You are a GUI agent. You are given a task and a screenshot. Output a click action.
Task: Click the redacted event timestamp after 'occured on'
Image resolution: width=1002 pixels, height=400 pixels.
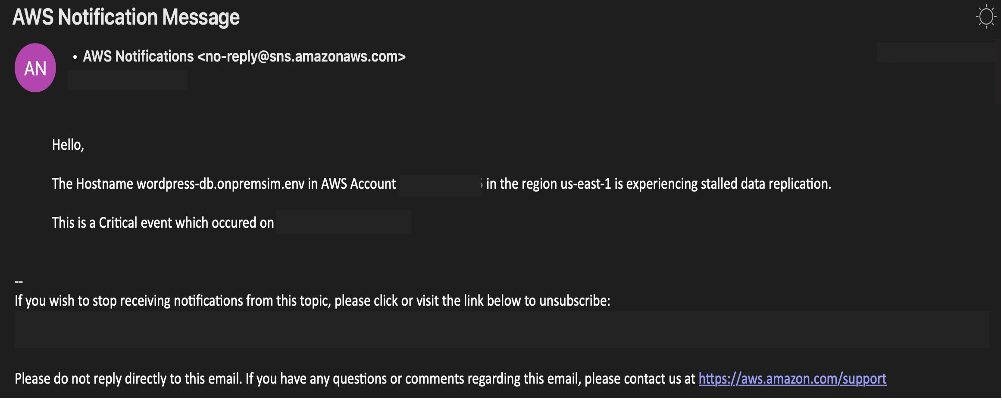point(344,223)
